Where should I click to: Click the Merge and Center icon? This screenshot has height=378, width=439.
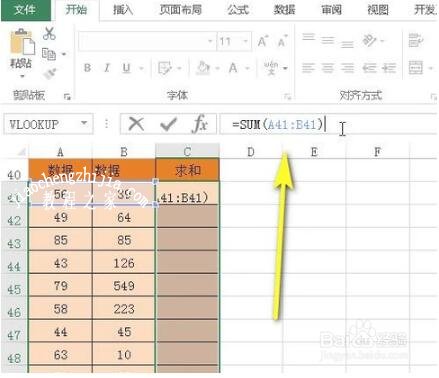(416, 68)
